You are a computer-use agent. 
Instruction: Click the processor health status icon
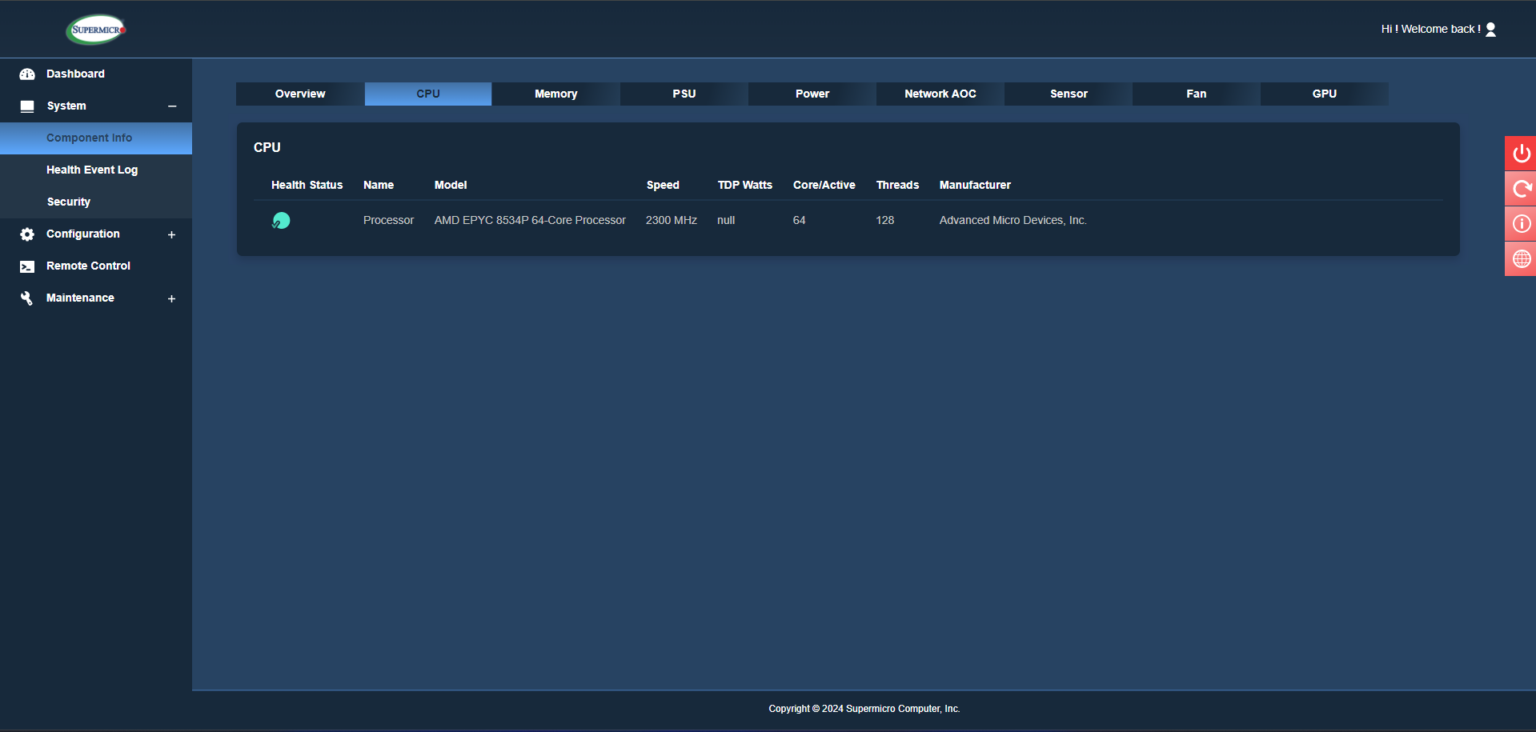tap(281, 220)
